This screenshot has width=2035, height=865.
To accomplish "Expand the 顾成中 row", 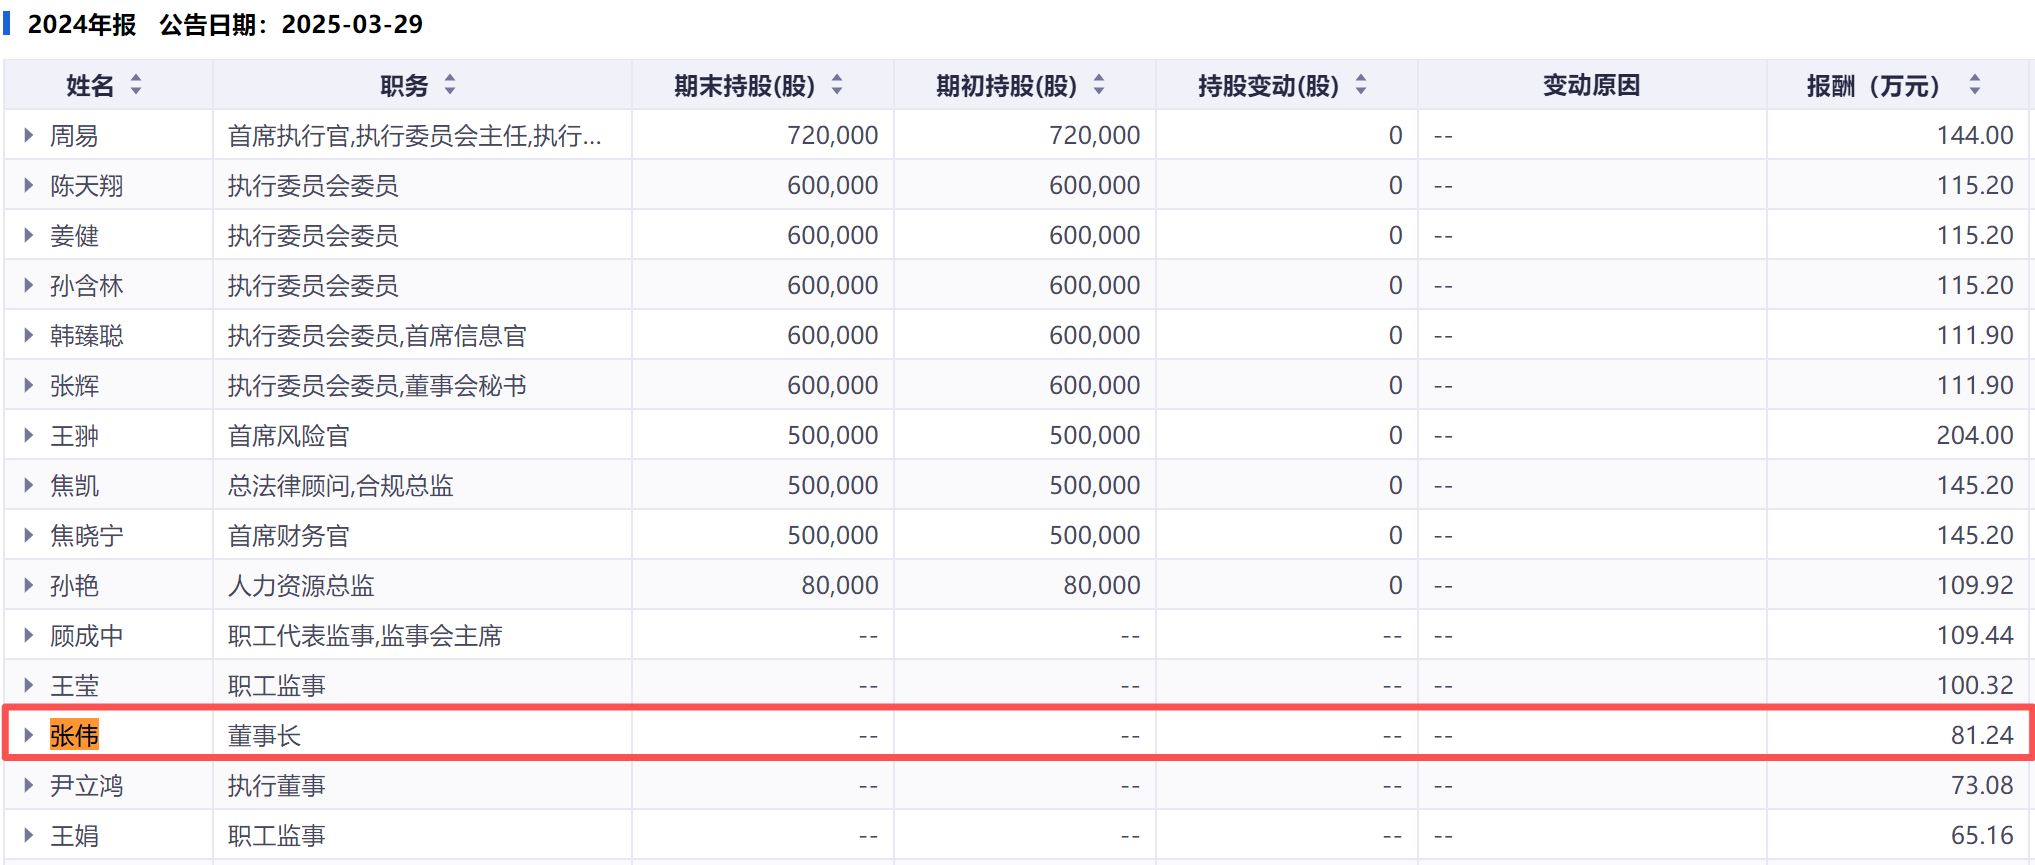I will (29, 635).
